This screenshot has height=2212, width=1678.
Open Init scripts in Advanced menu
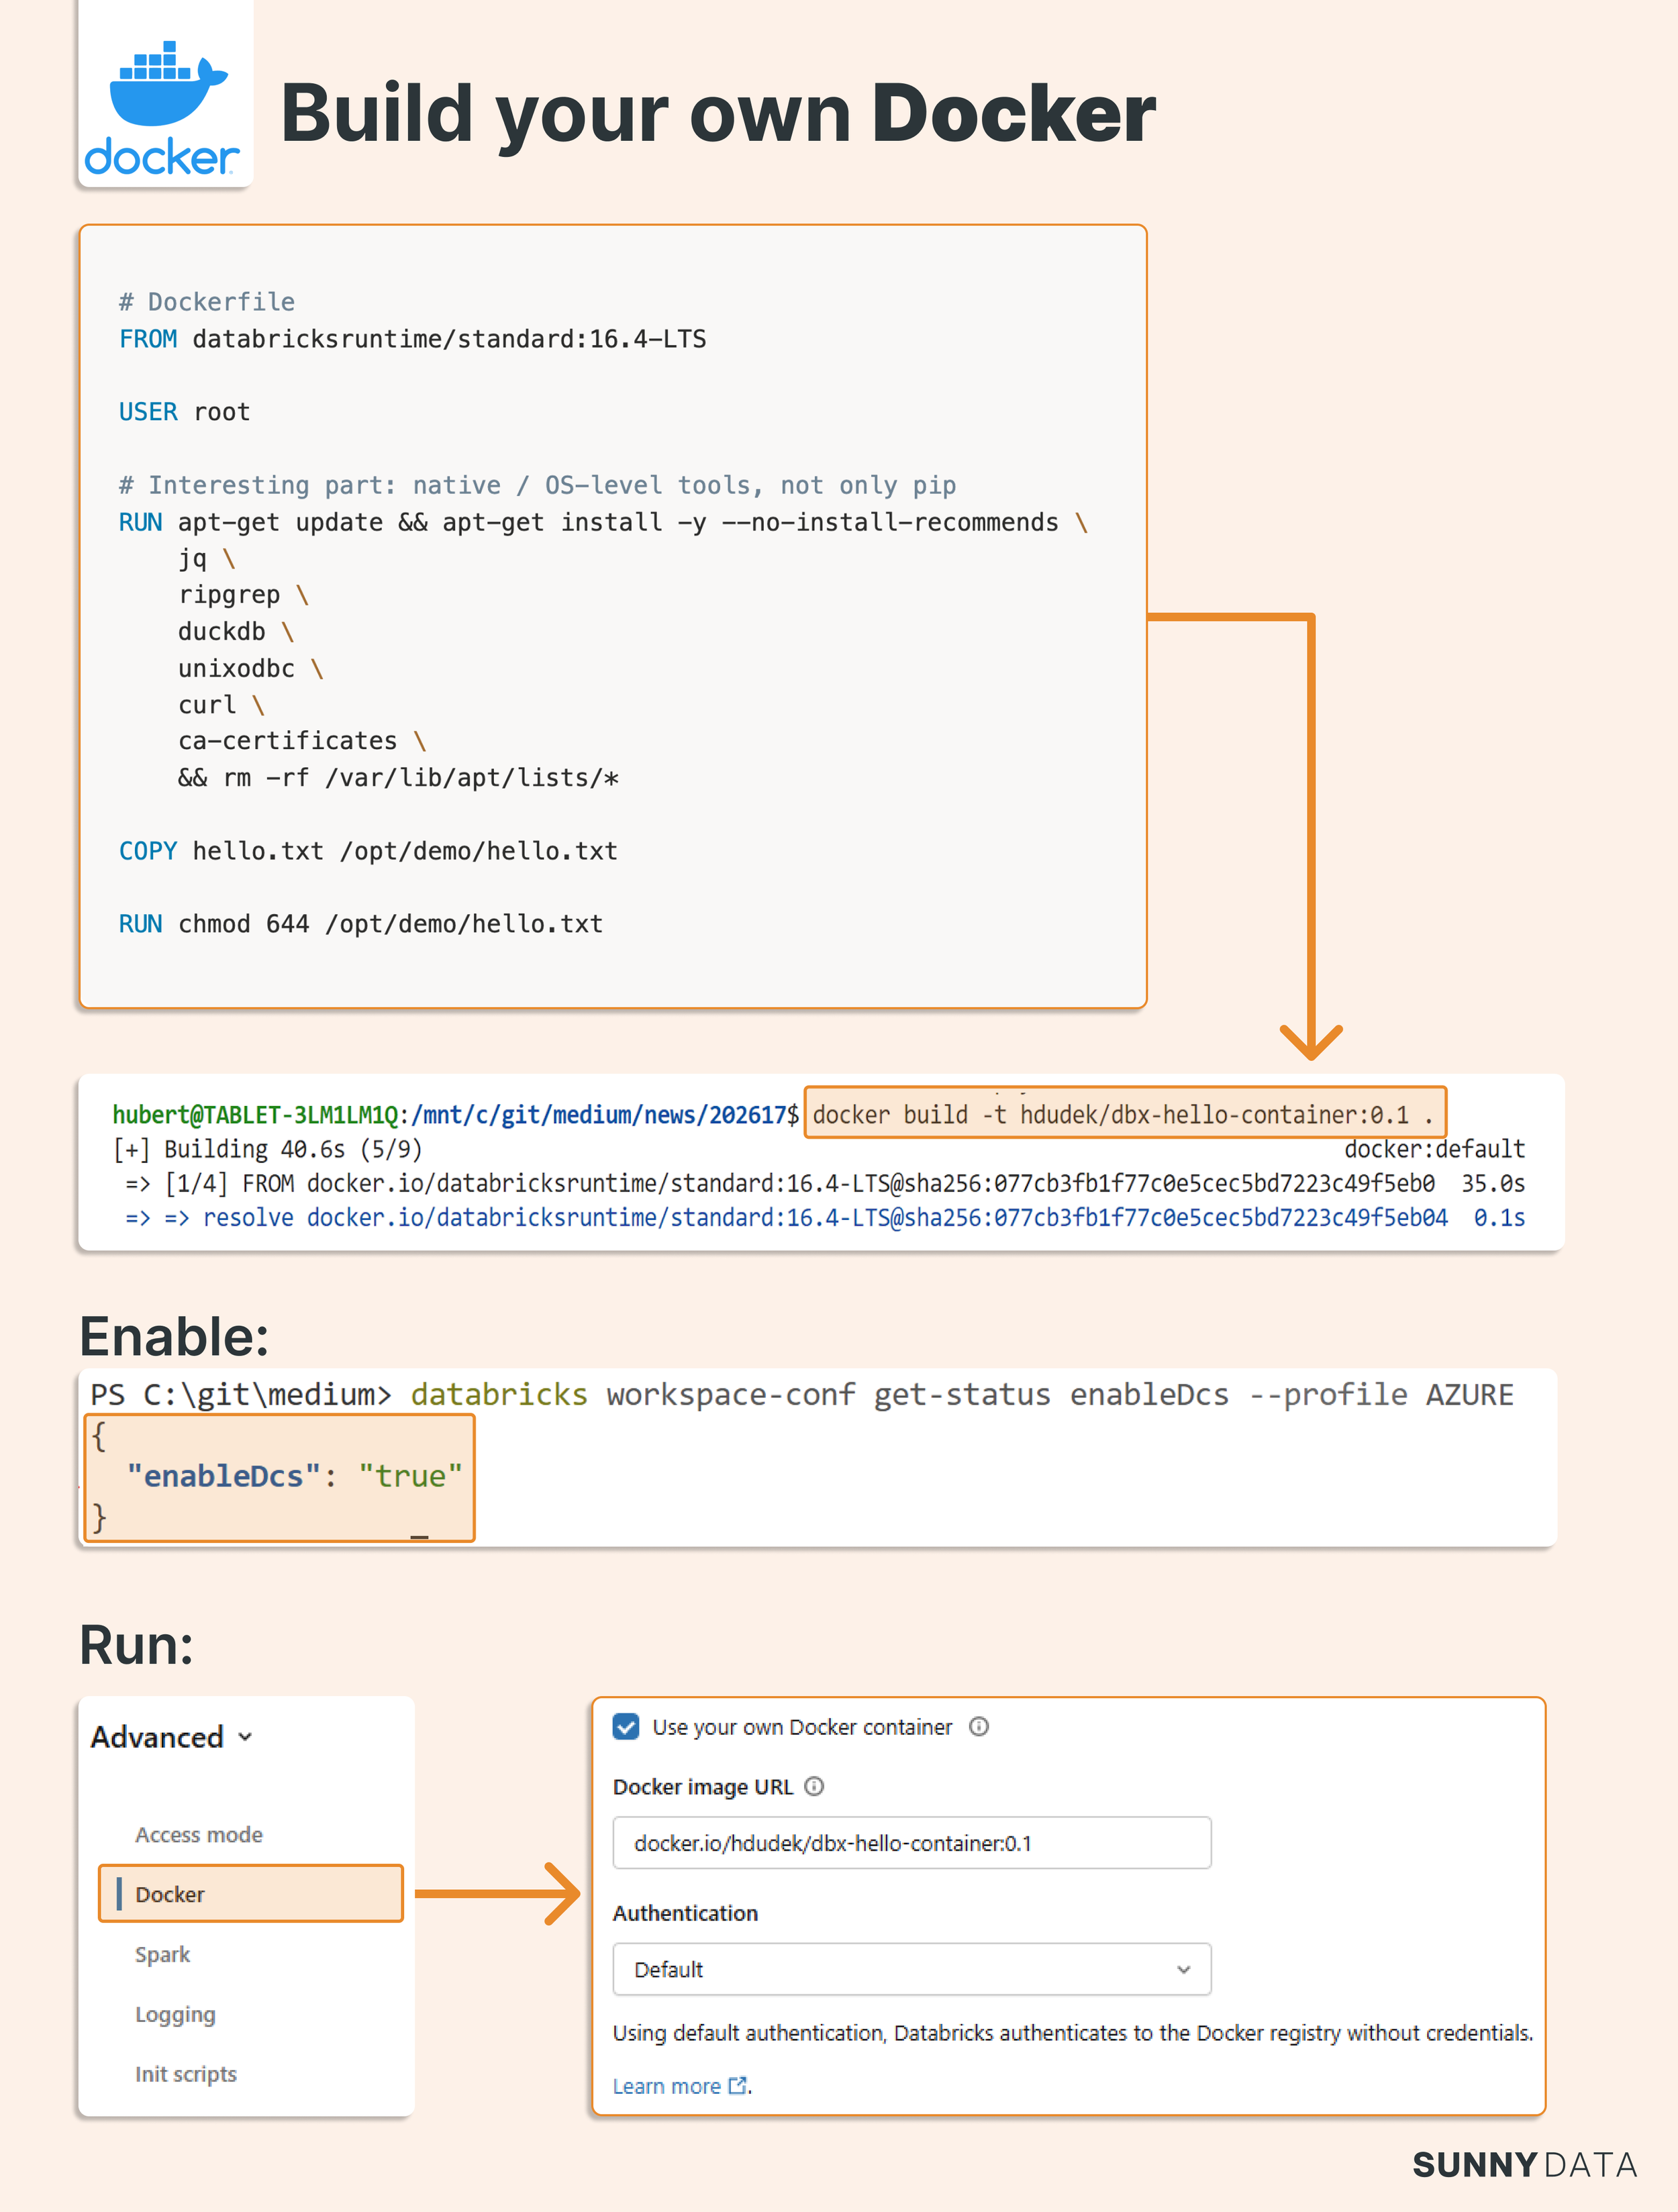[186, 2073]
